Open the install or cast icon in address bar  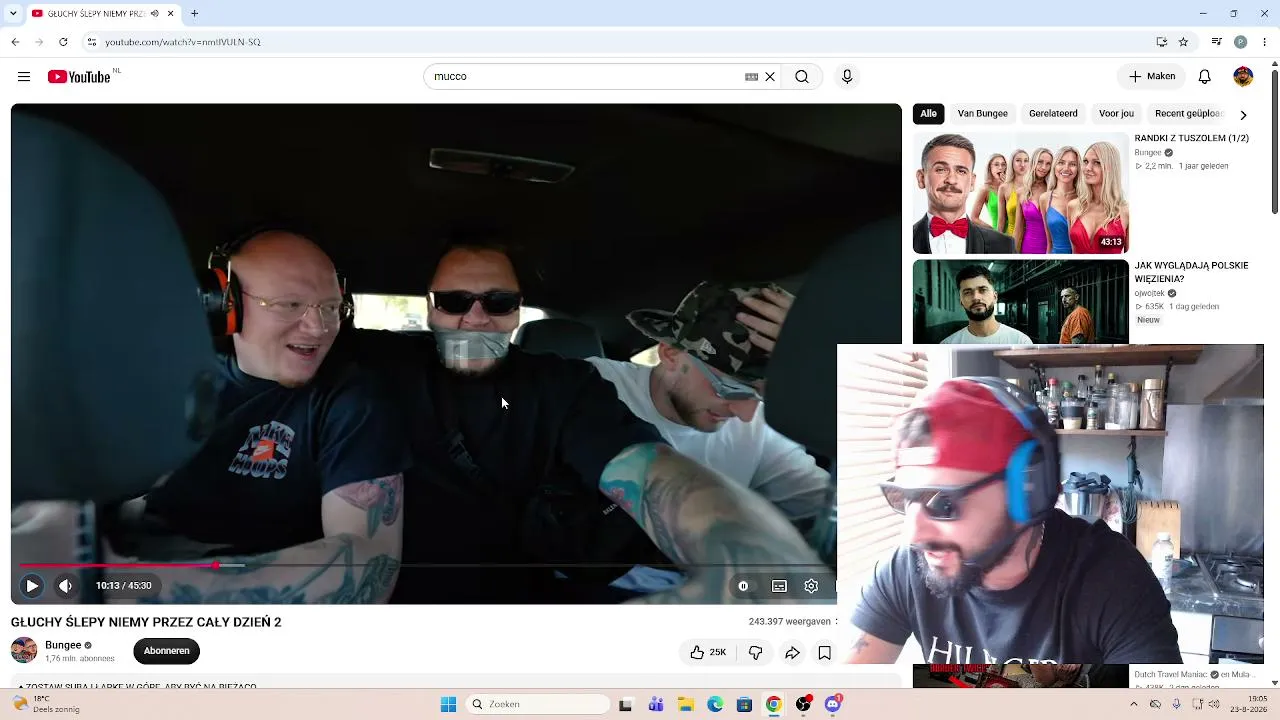click(x=1161, y=42)
